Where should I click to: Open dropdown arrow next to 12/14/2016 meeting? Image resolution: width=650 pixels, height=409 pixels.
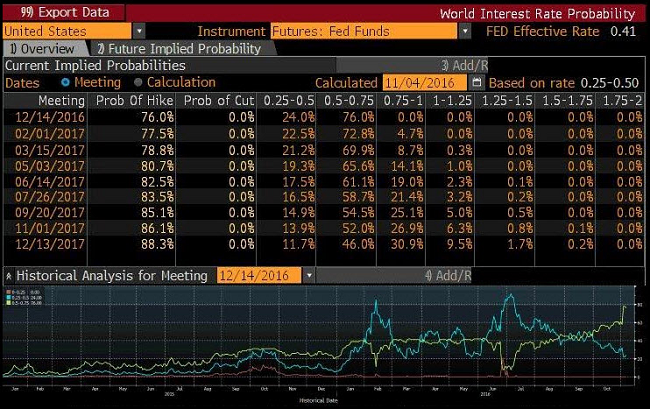(308, 275)
